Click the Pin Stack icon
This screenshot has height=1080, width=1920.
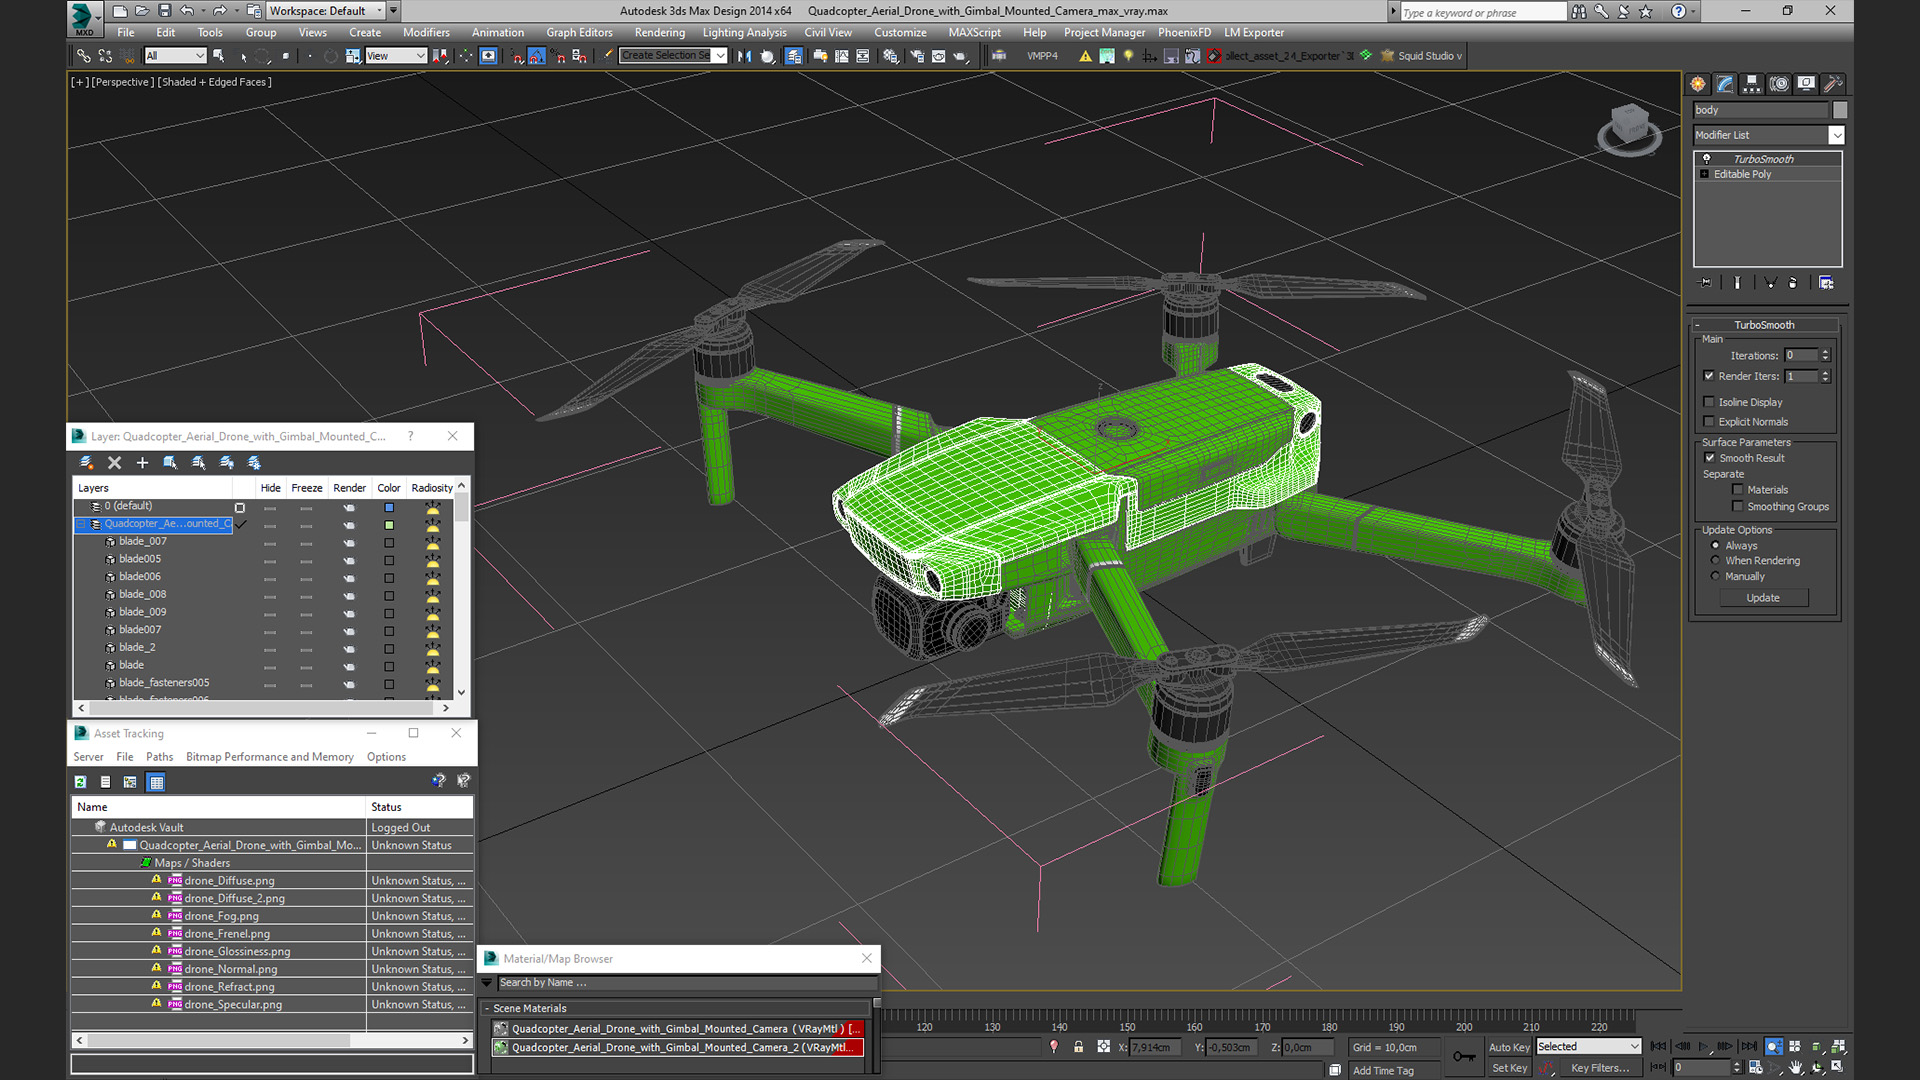tap(1706, 283)
